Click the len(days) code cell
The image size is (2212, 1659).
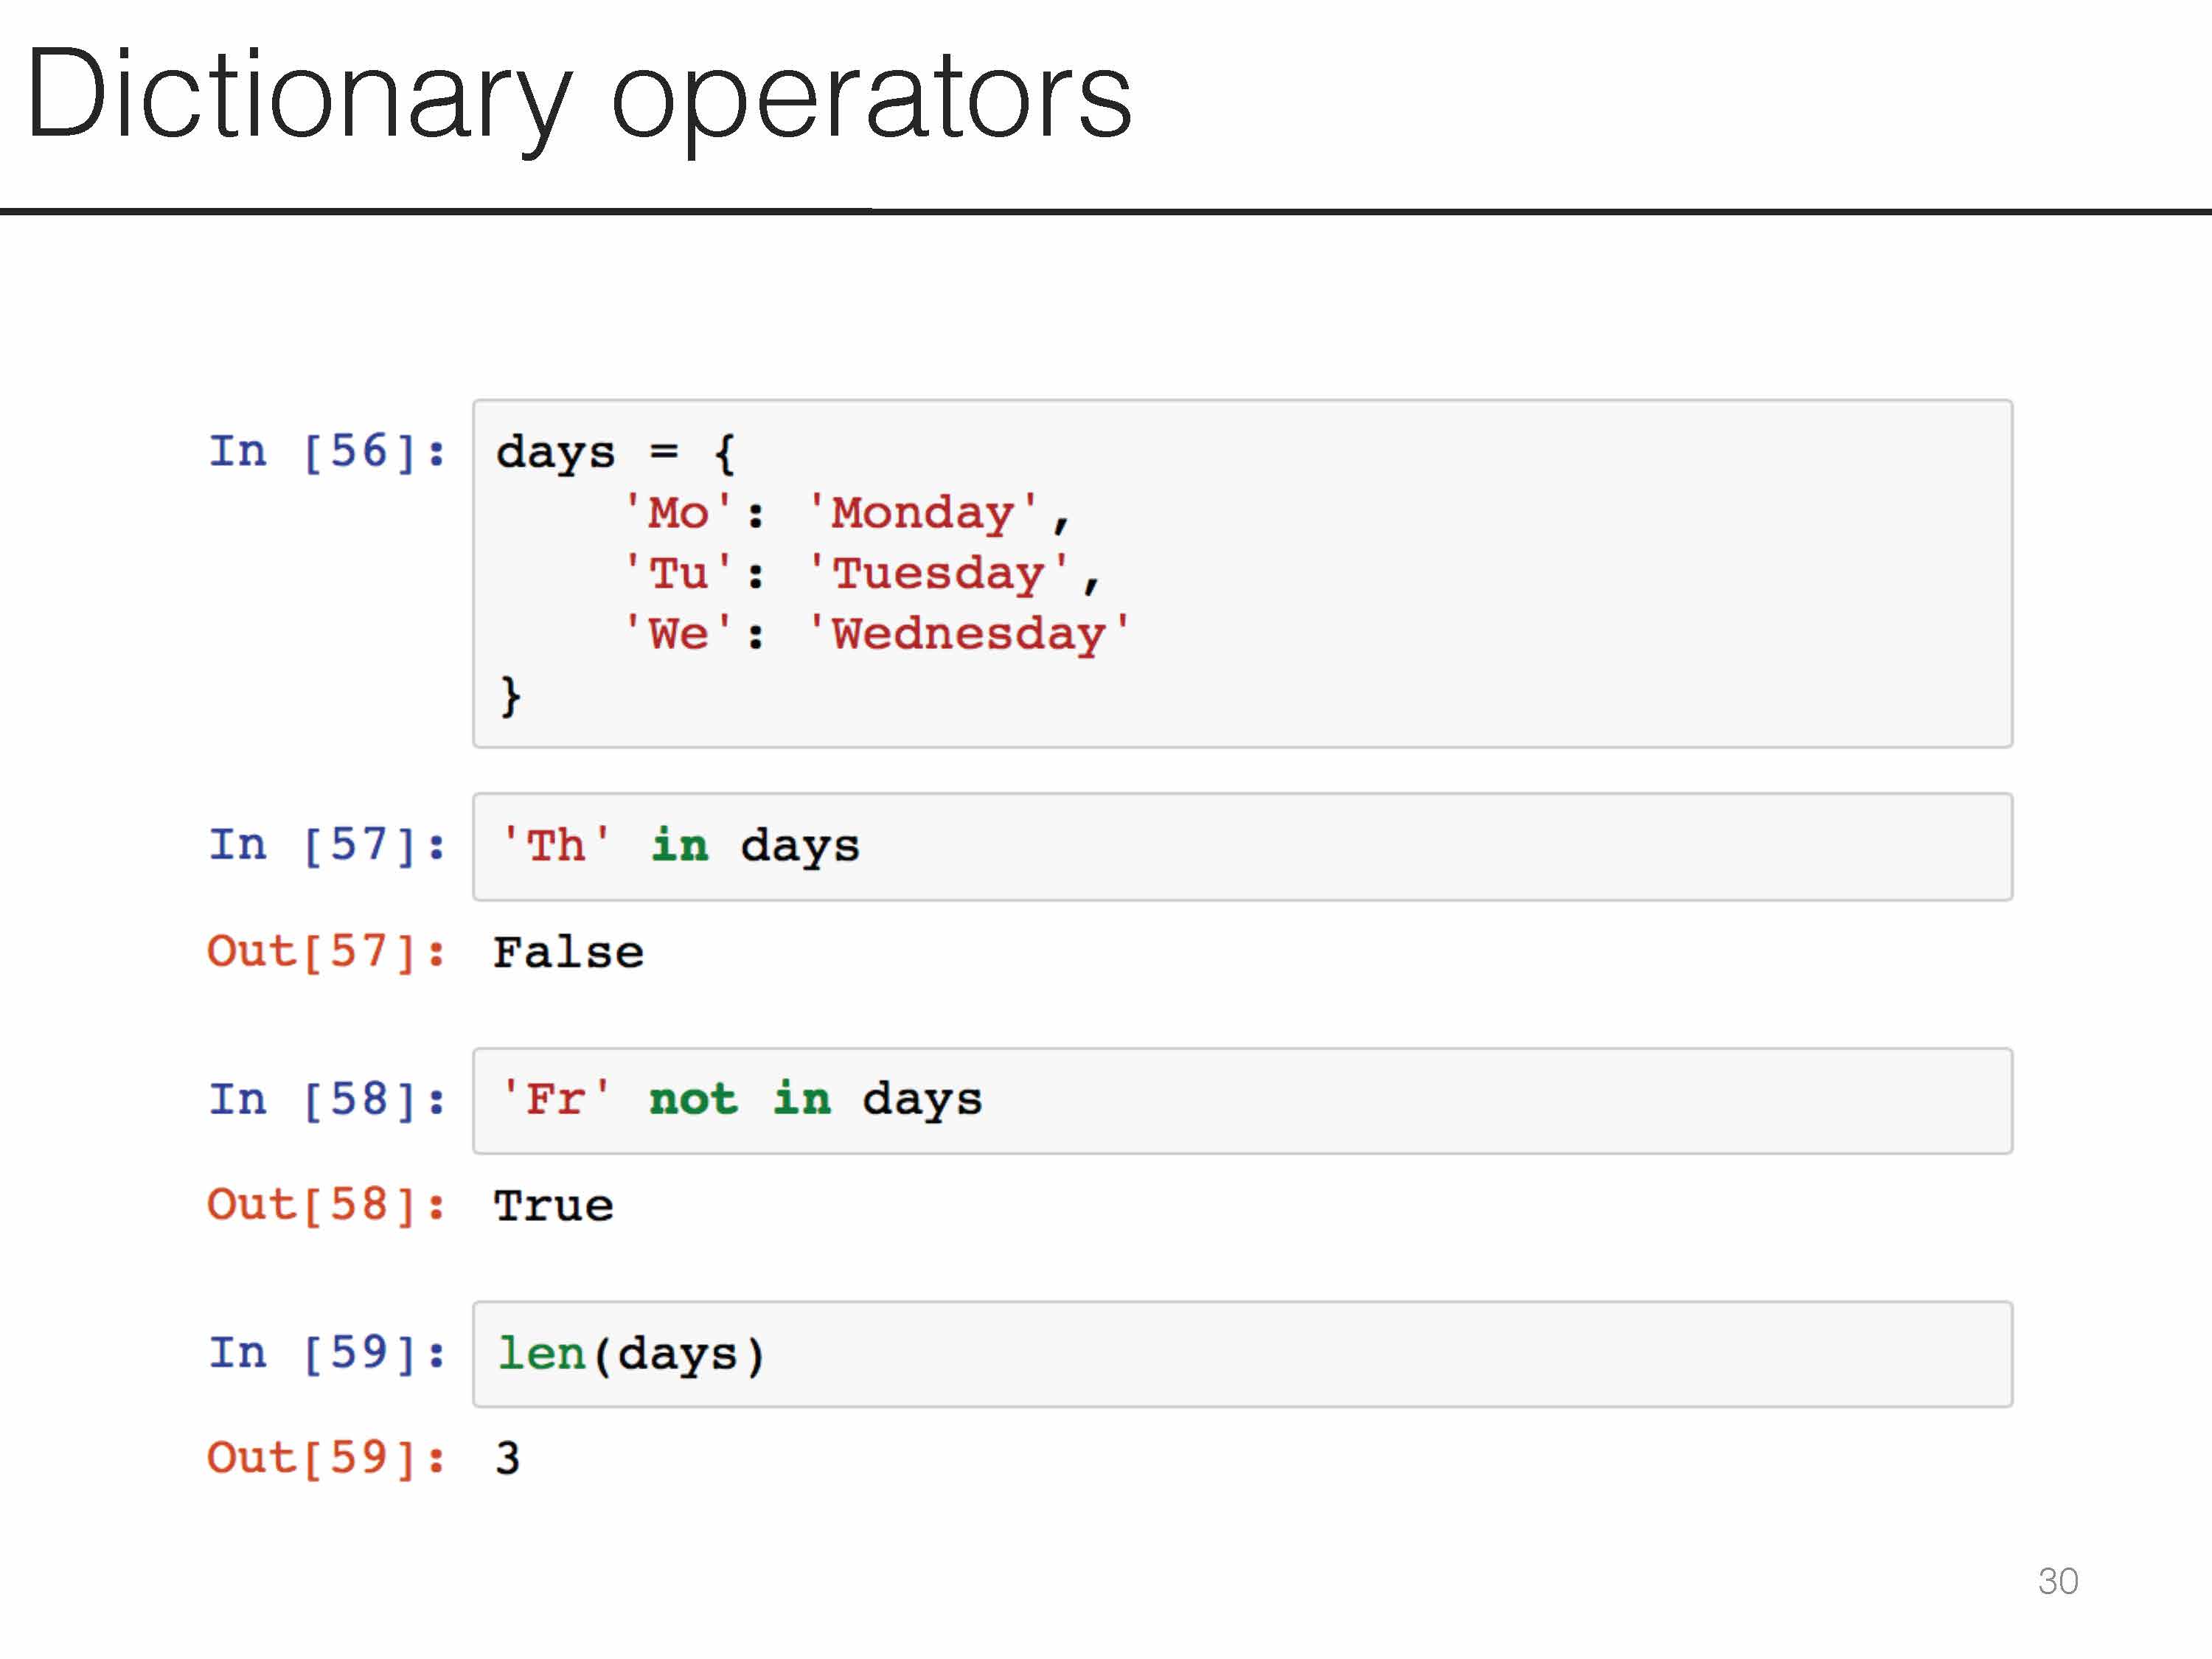tap(1240, 1354)
